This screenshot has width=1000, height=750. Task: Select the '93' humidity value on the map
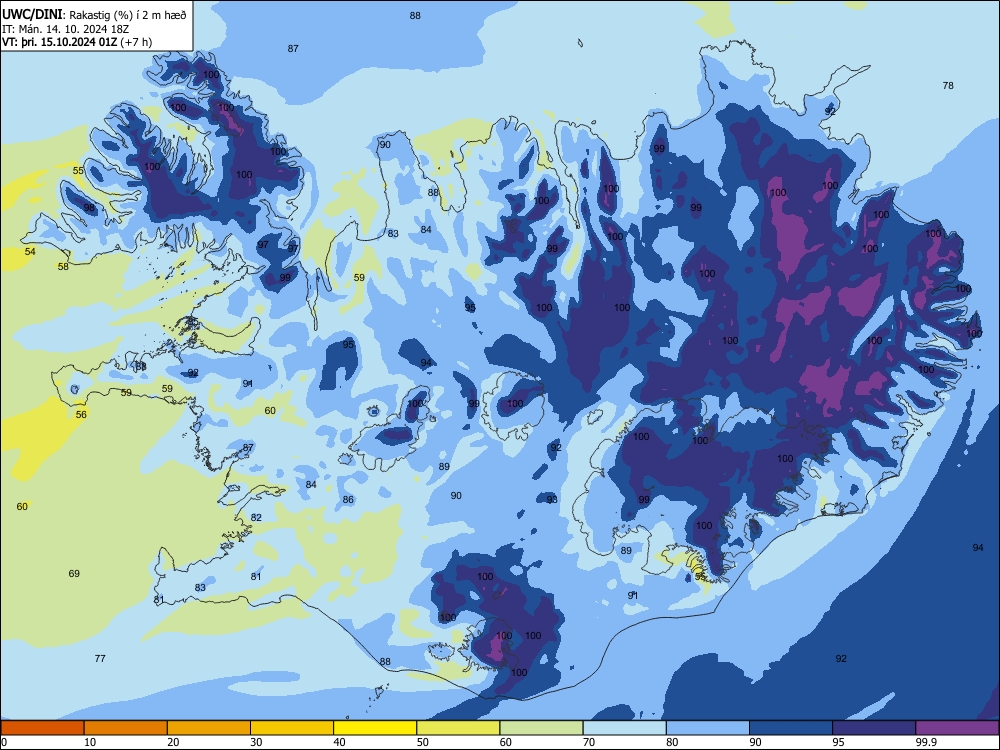(x=552, y=499)
